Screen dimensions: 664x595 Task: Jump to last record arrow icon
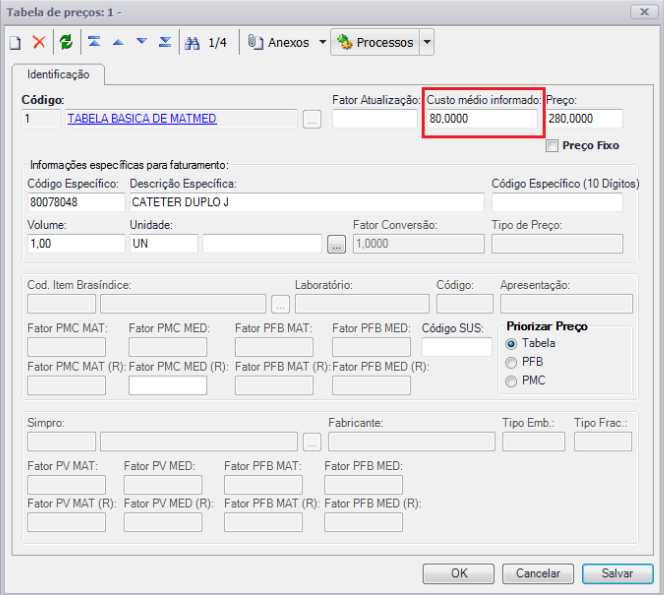coord(165,42)
